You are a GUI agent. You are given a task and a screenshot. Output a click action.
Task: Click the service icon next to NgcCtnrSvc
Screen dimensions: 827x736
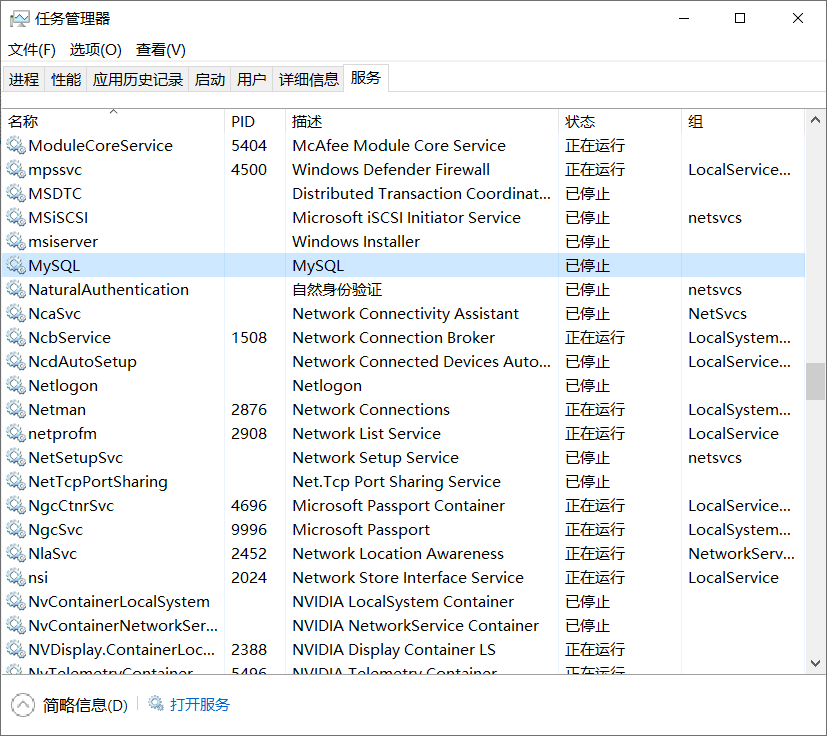(16, 505)
